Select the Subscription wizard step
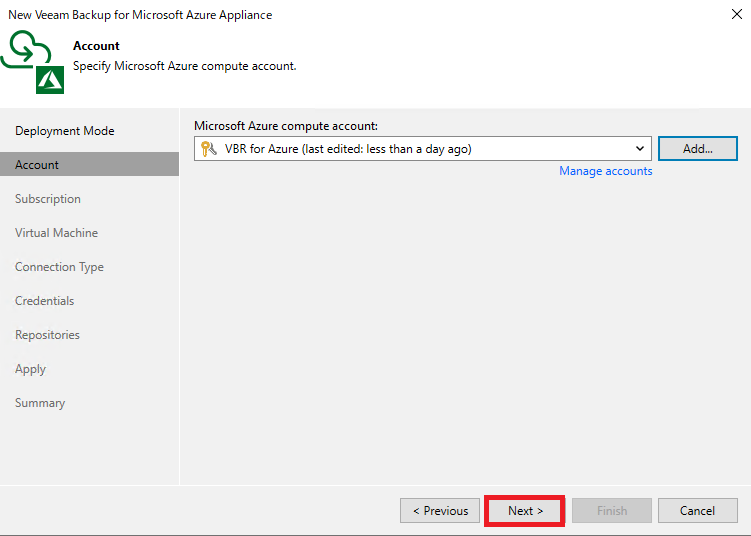 47,199
